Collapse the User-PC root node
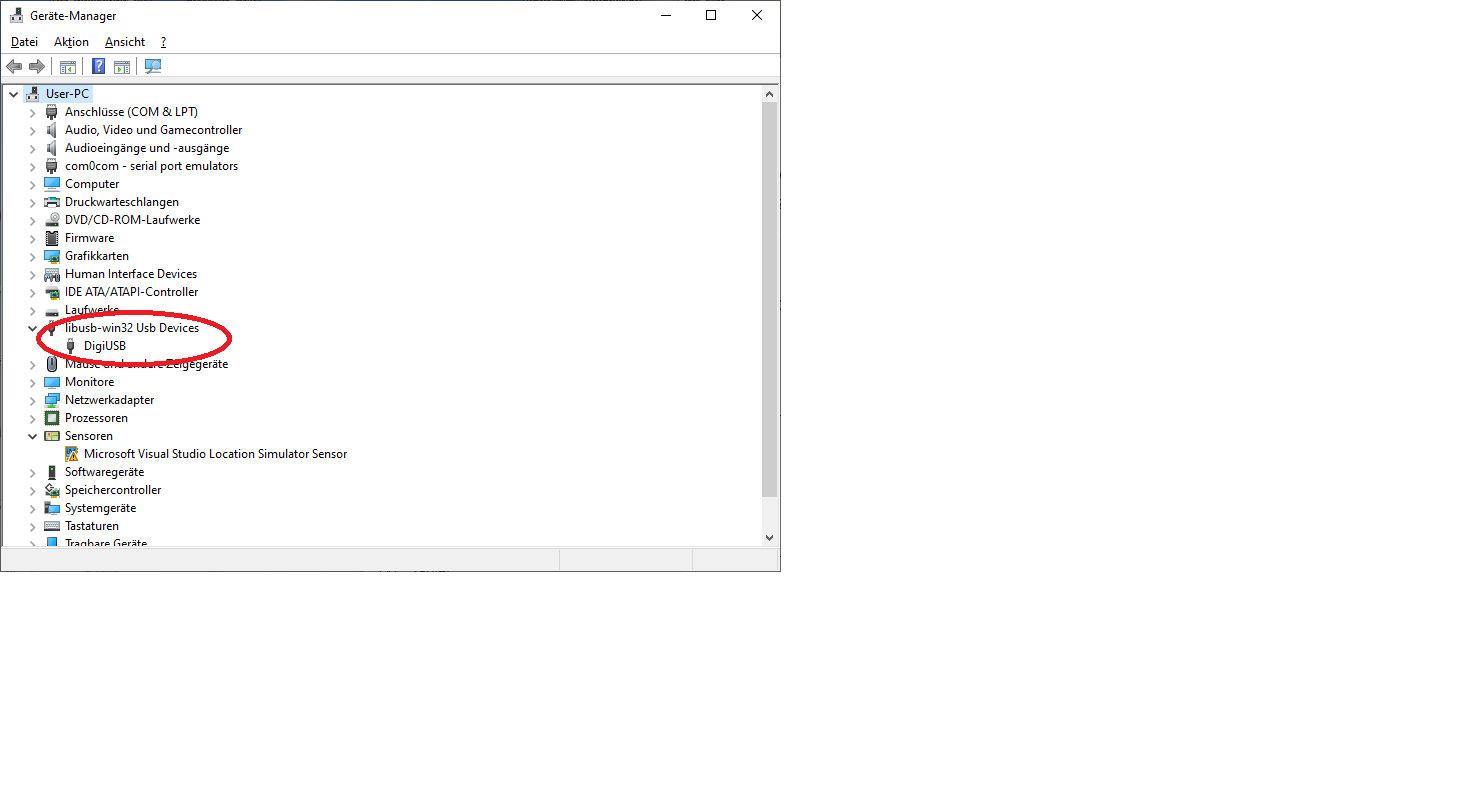The width and height of the screenshot is (1481, 804). 13,94
